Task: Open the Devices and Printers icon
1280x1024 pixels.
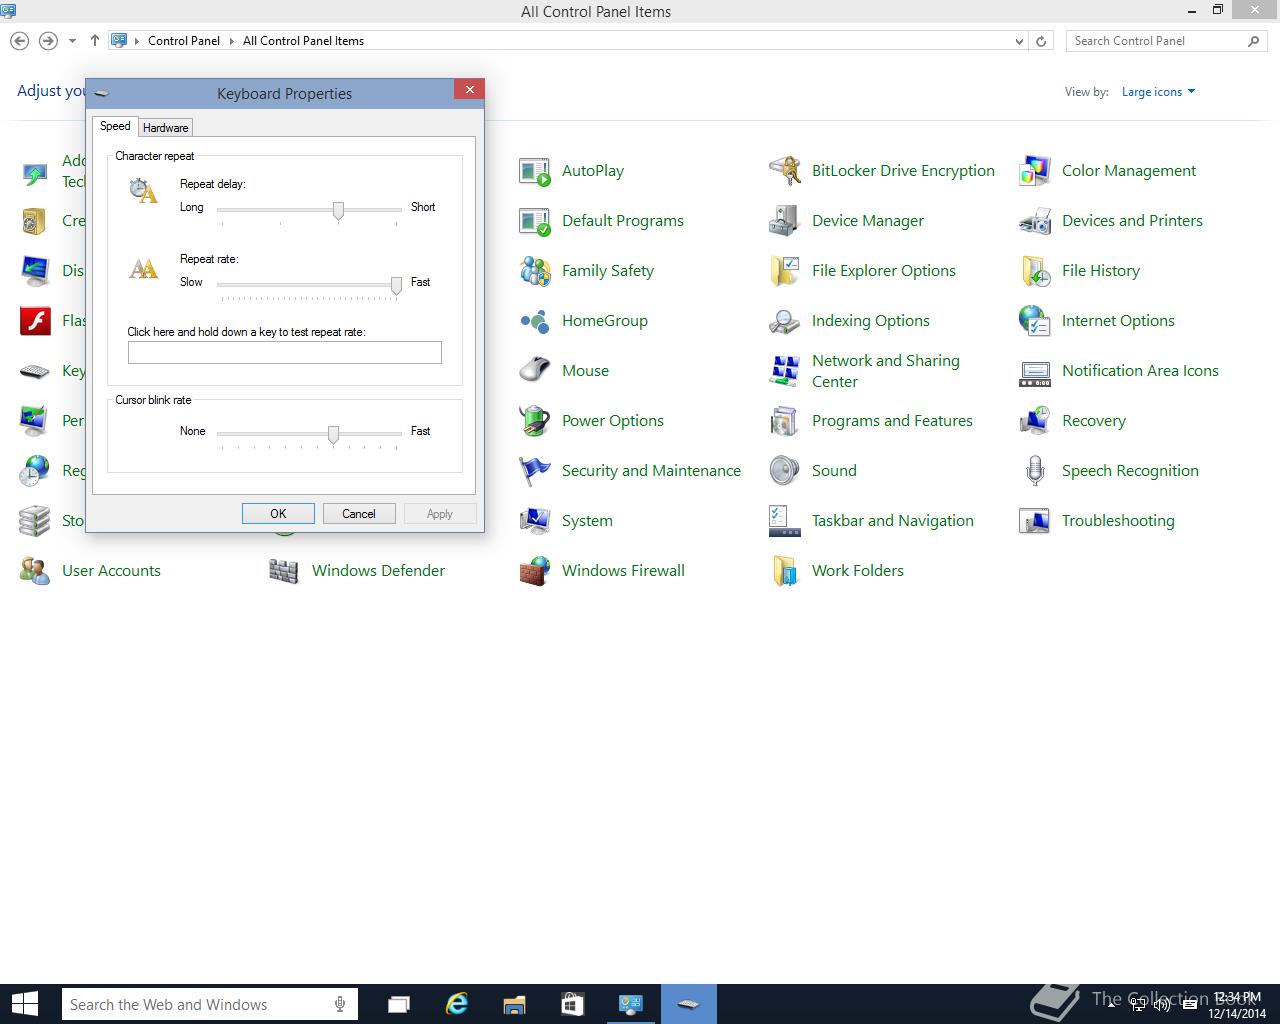Action: pos(1035,221)
